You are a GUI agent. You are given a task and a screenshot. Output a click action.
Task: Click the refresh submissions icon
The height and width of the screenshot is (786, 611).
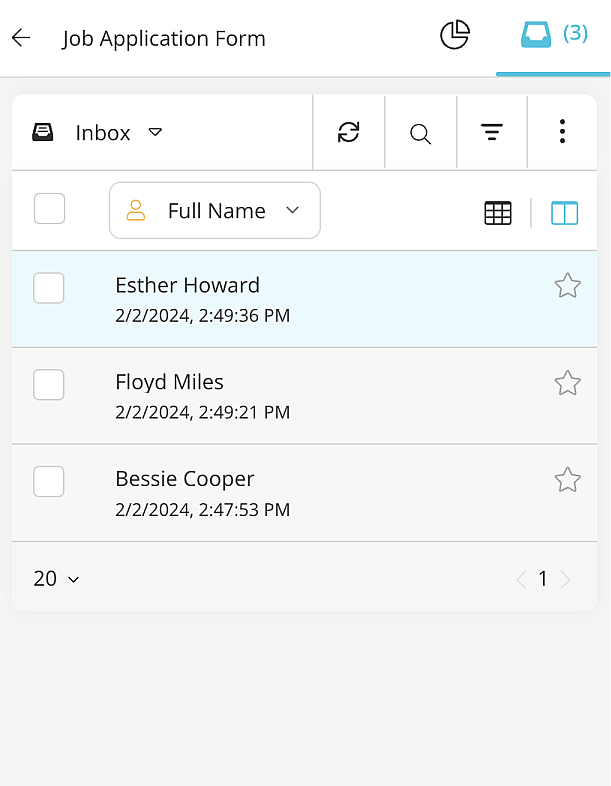click(348, 132)
